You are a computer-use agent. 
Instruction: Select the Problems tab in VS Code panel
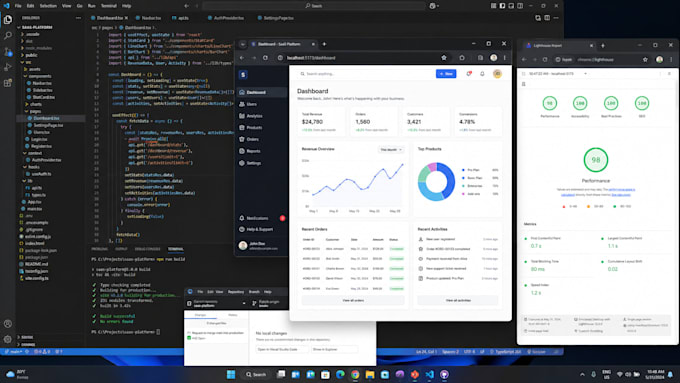pyautogui.click(x=99, y=249)
